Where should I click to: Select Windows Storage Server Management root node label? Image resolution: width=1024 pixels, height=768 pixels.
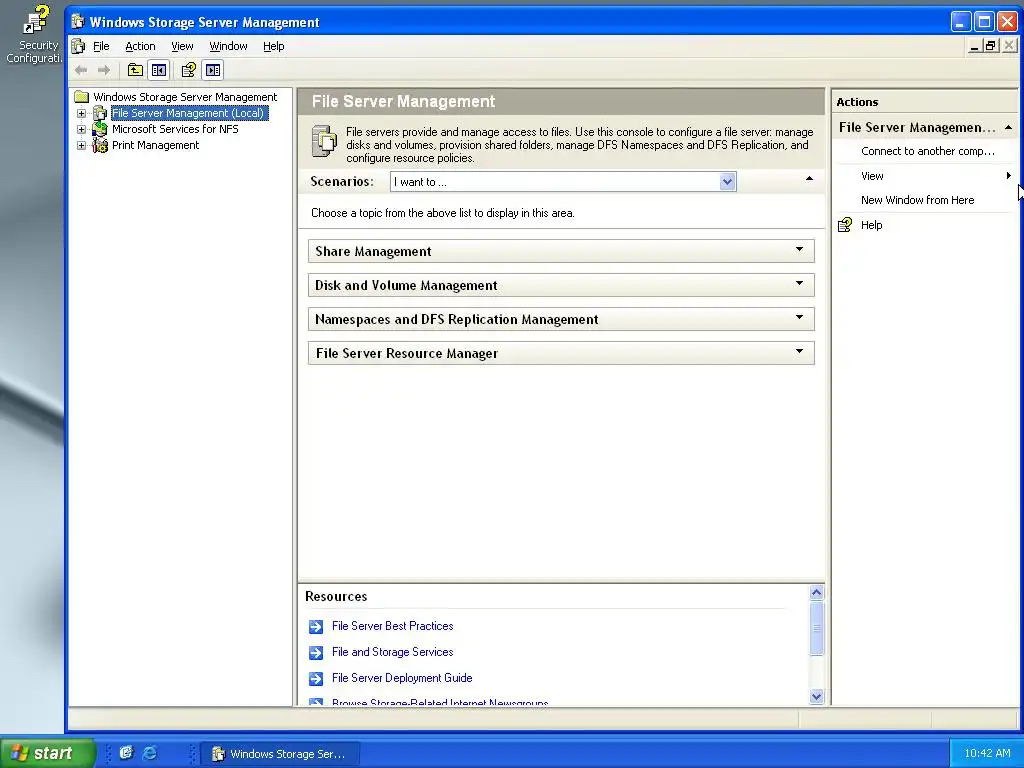(185, 97)
